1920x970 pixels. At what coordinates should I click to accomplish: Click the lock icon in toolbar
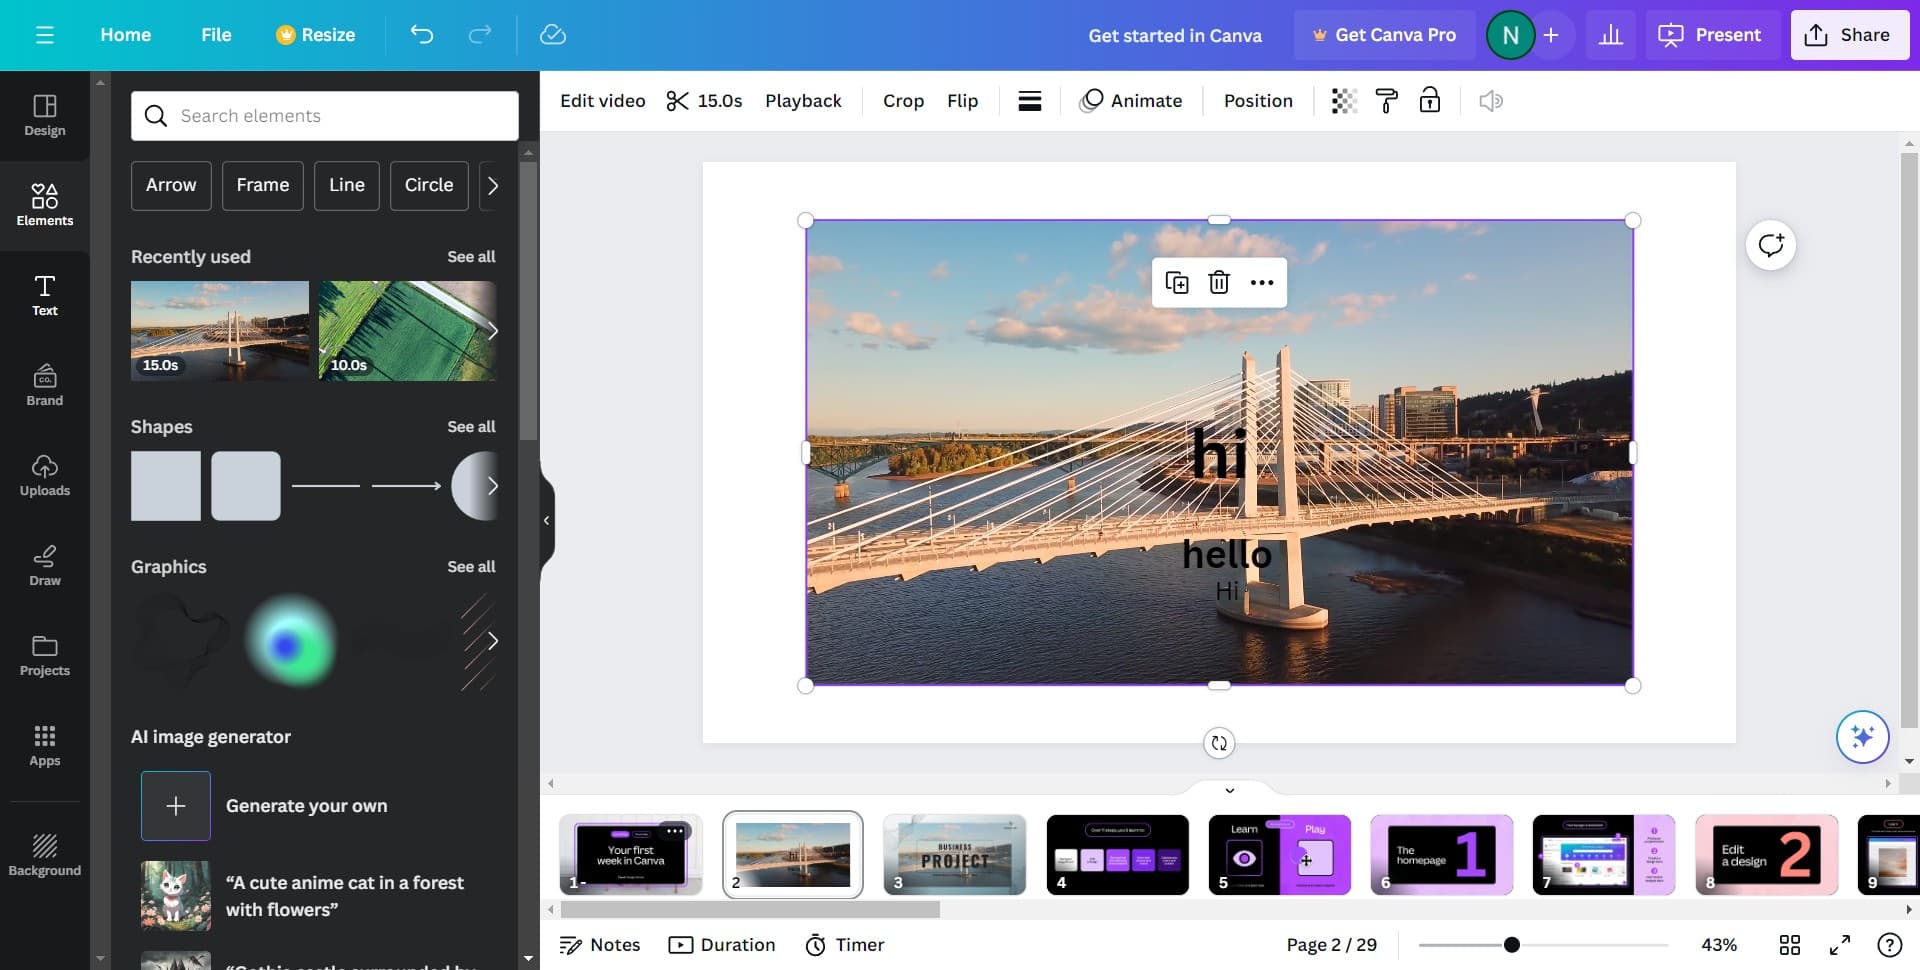point(1430,101)
